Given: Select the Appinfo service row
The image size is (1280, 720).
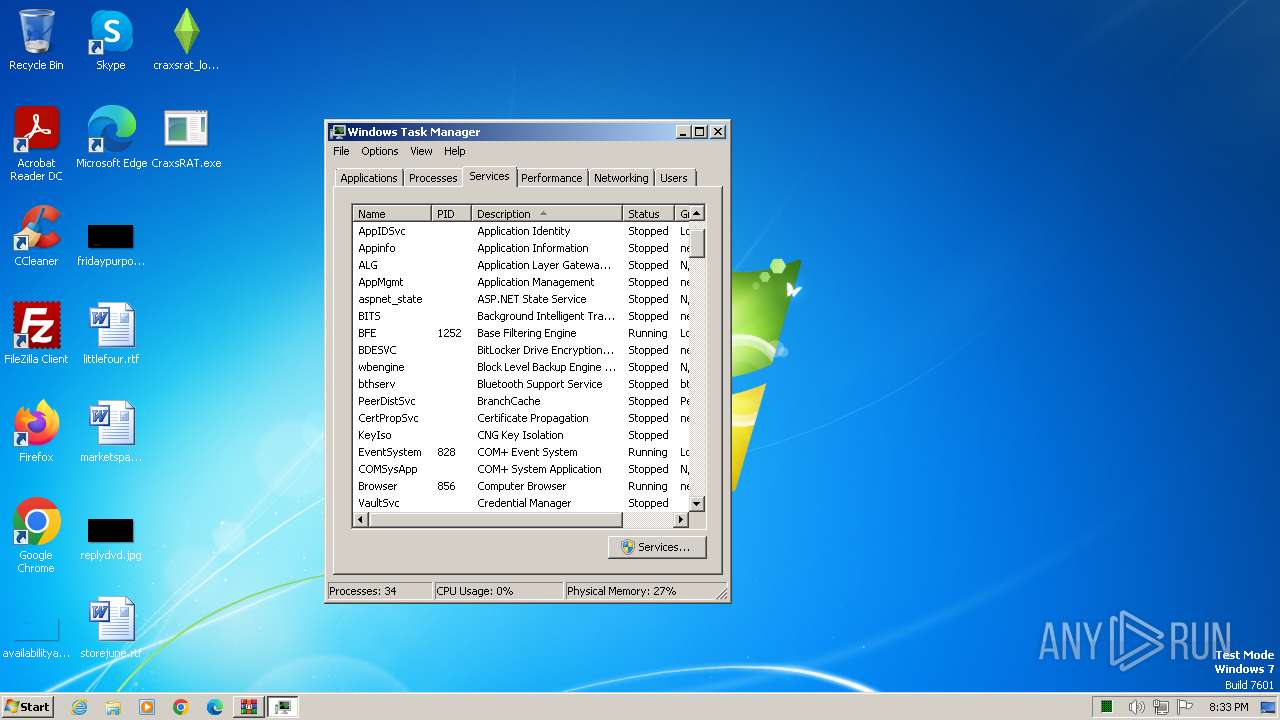Looking at the screenshot, I should tap(521, 248).
